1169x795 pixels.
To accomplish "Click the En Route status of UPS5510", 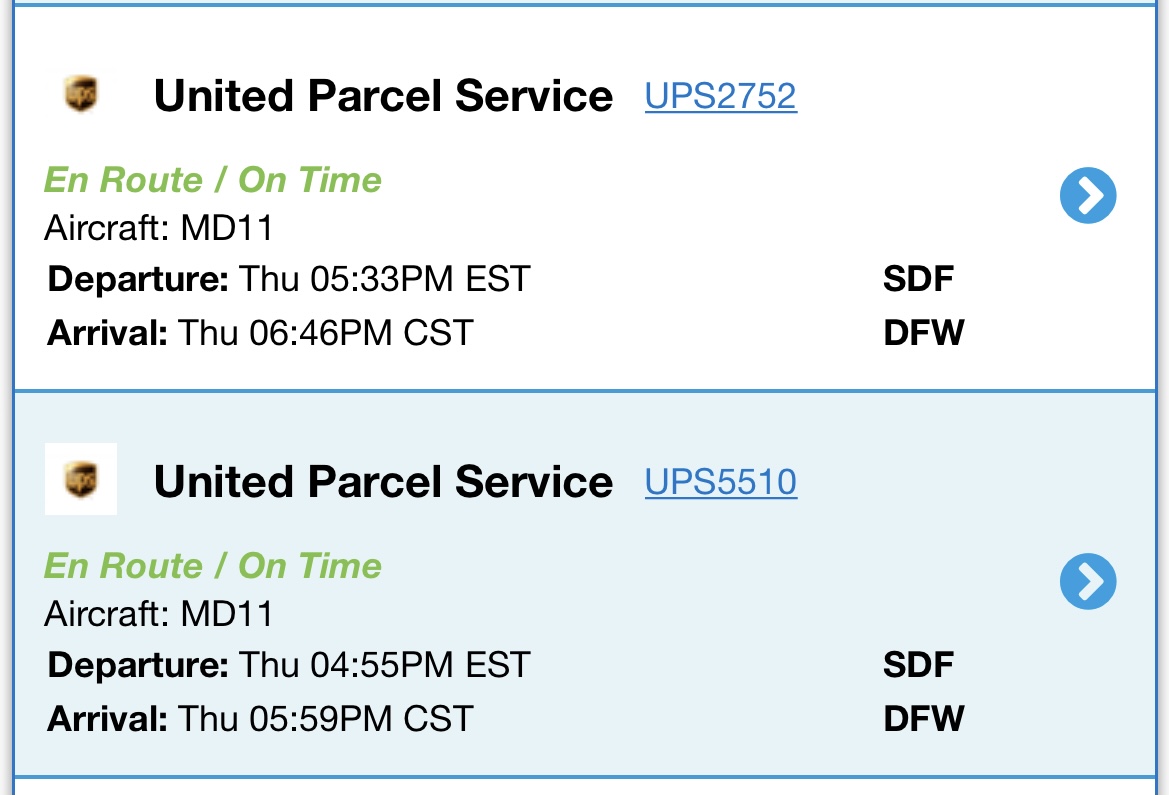I will [212, 566].
